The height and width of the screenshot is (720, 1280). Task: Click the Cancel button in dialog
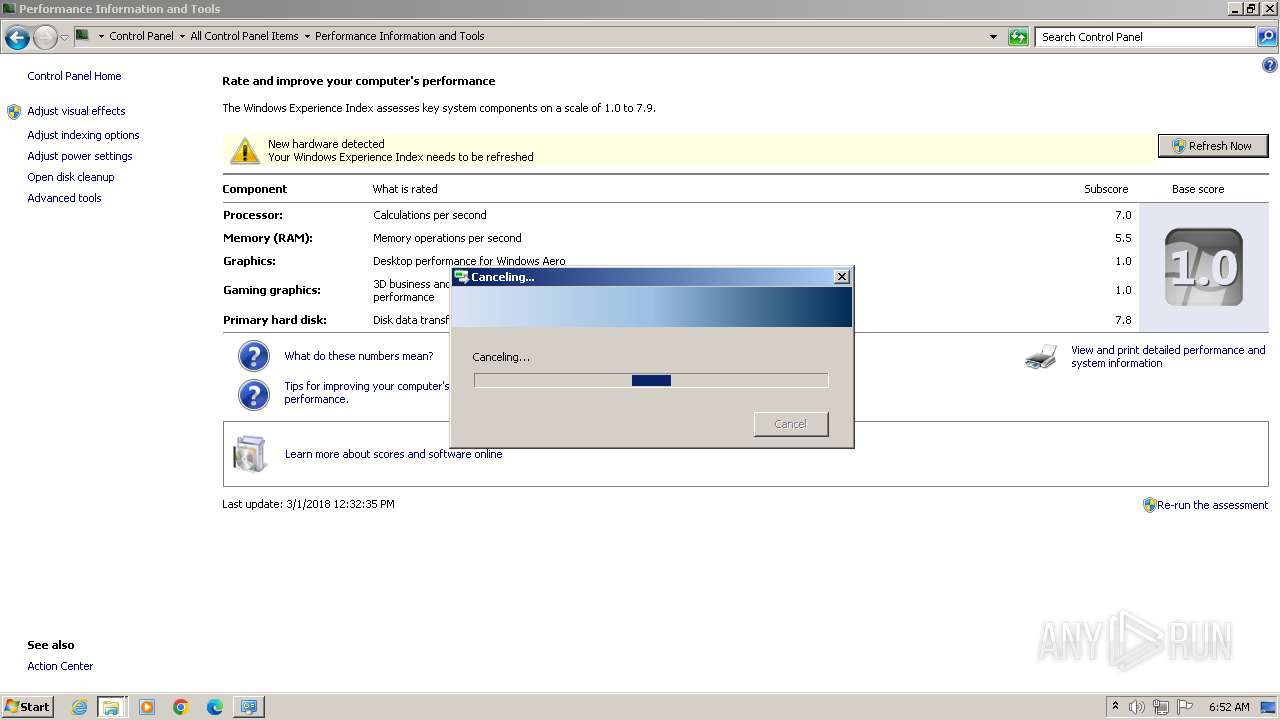791,424
